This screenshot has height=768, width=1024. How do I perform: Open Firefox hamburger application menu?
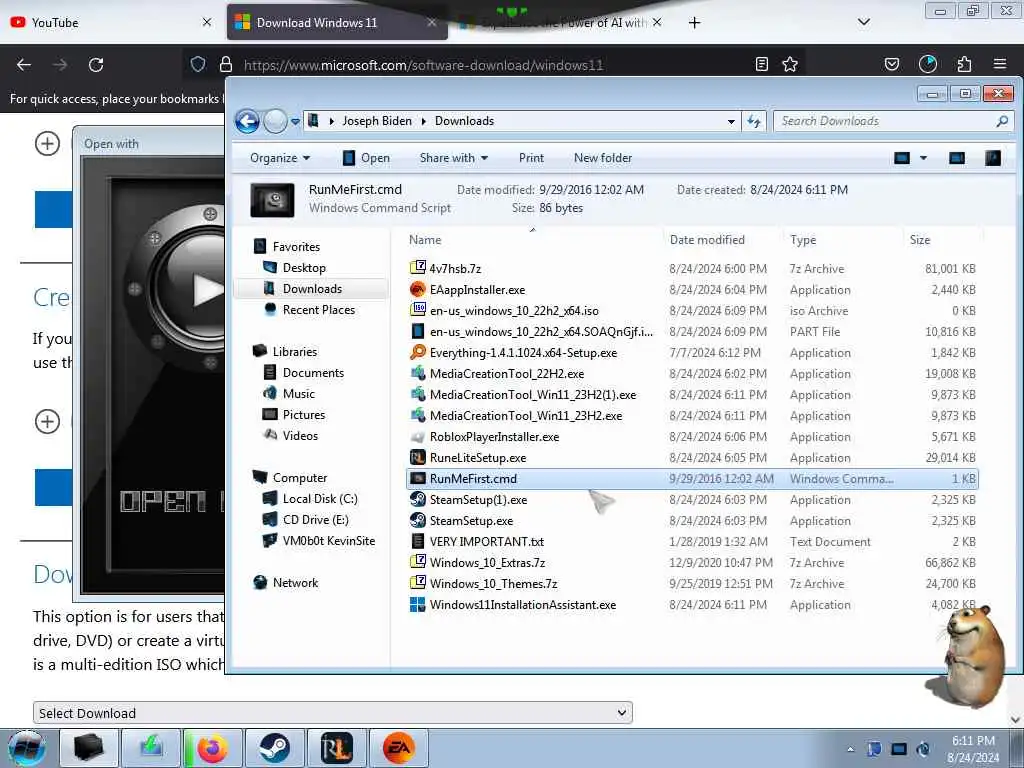[x=1000, y=64]
